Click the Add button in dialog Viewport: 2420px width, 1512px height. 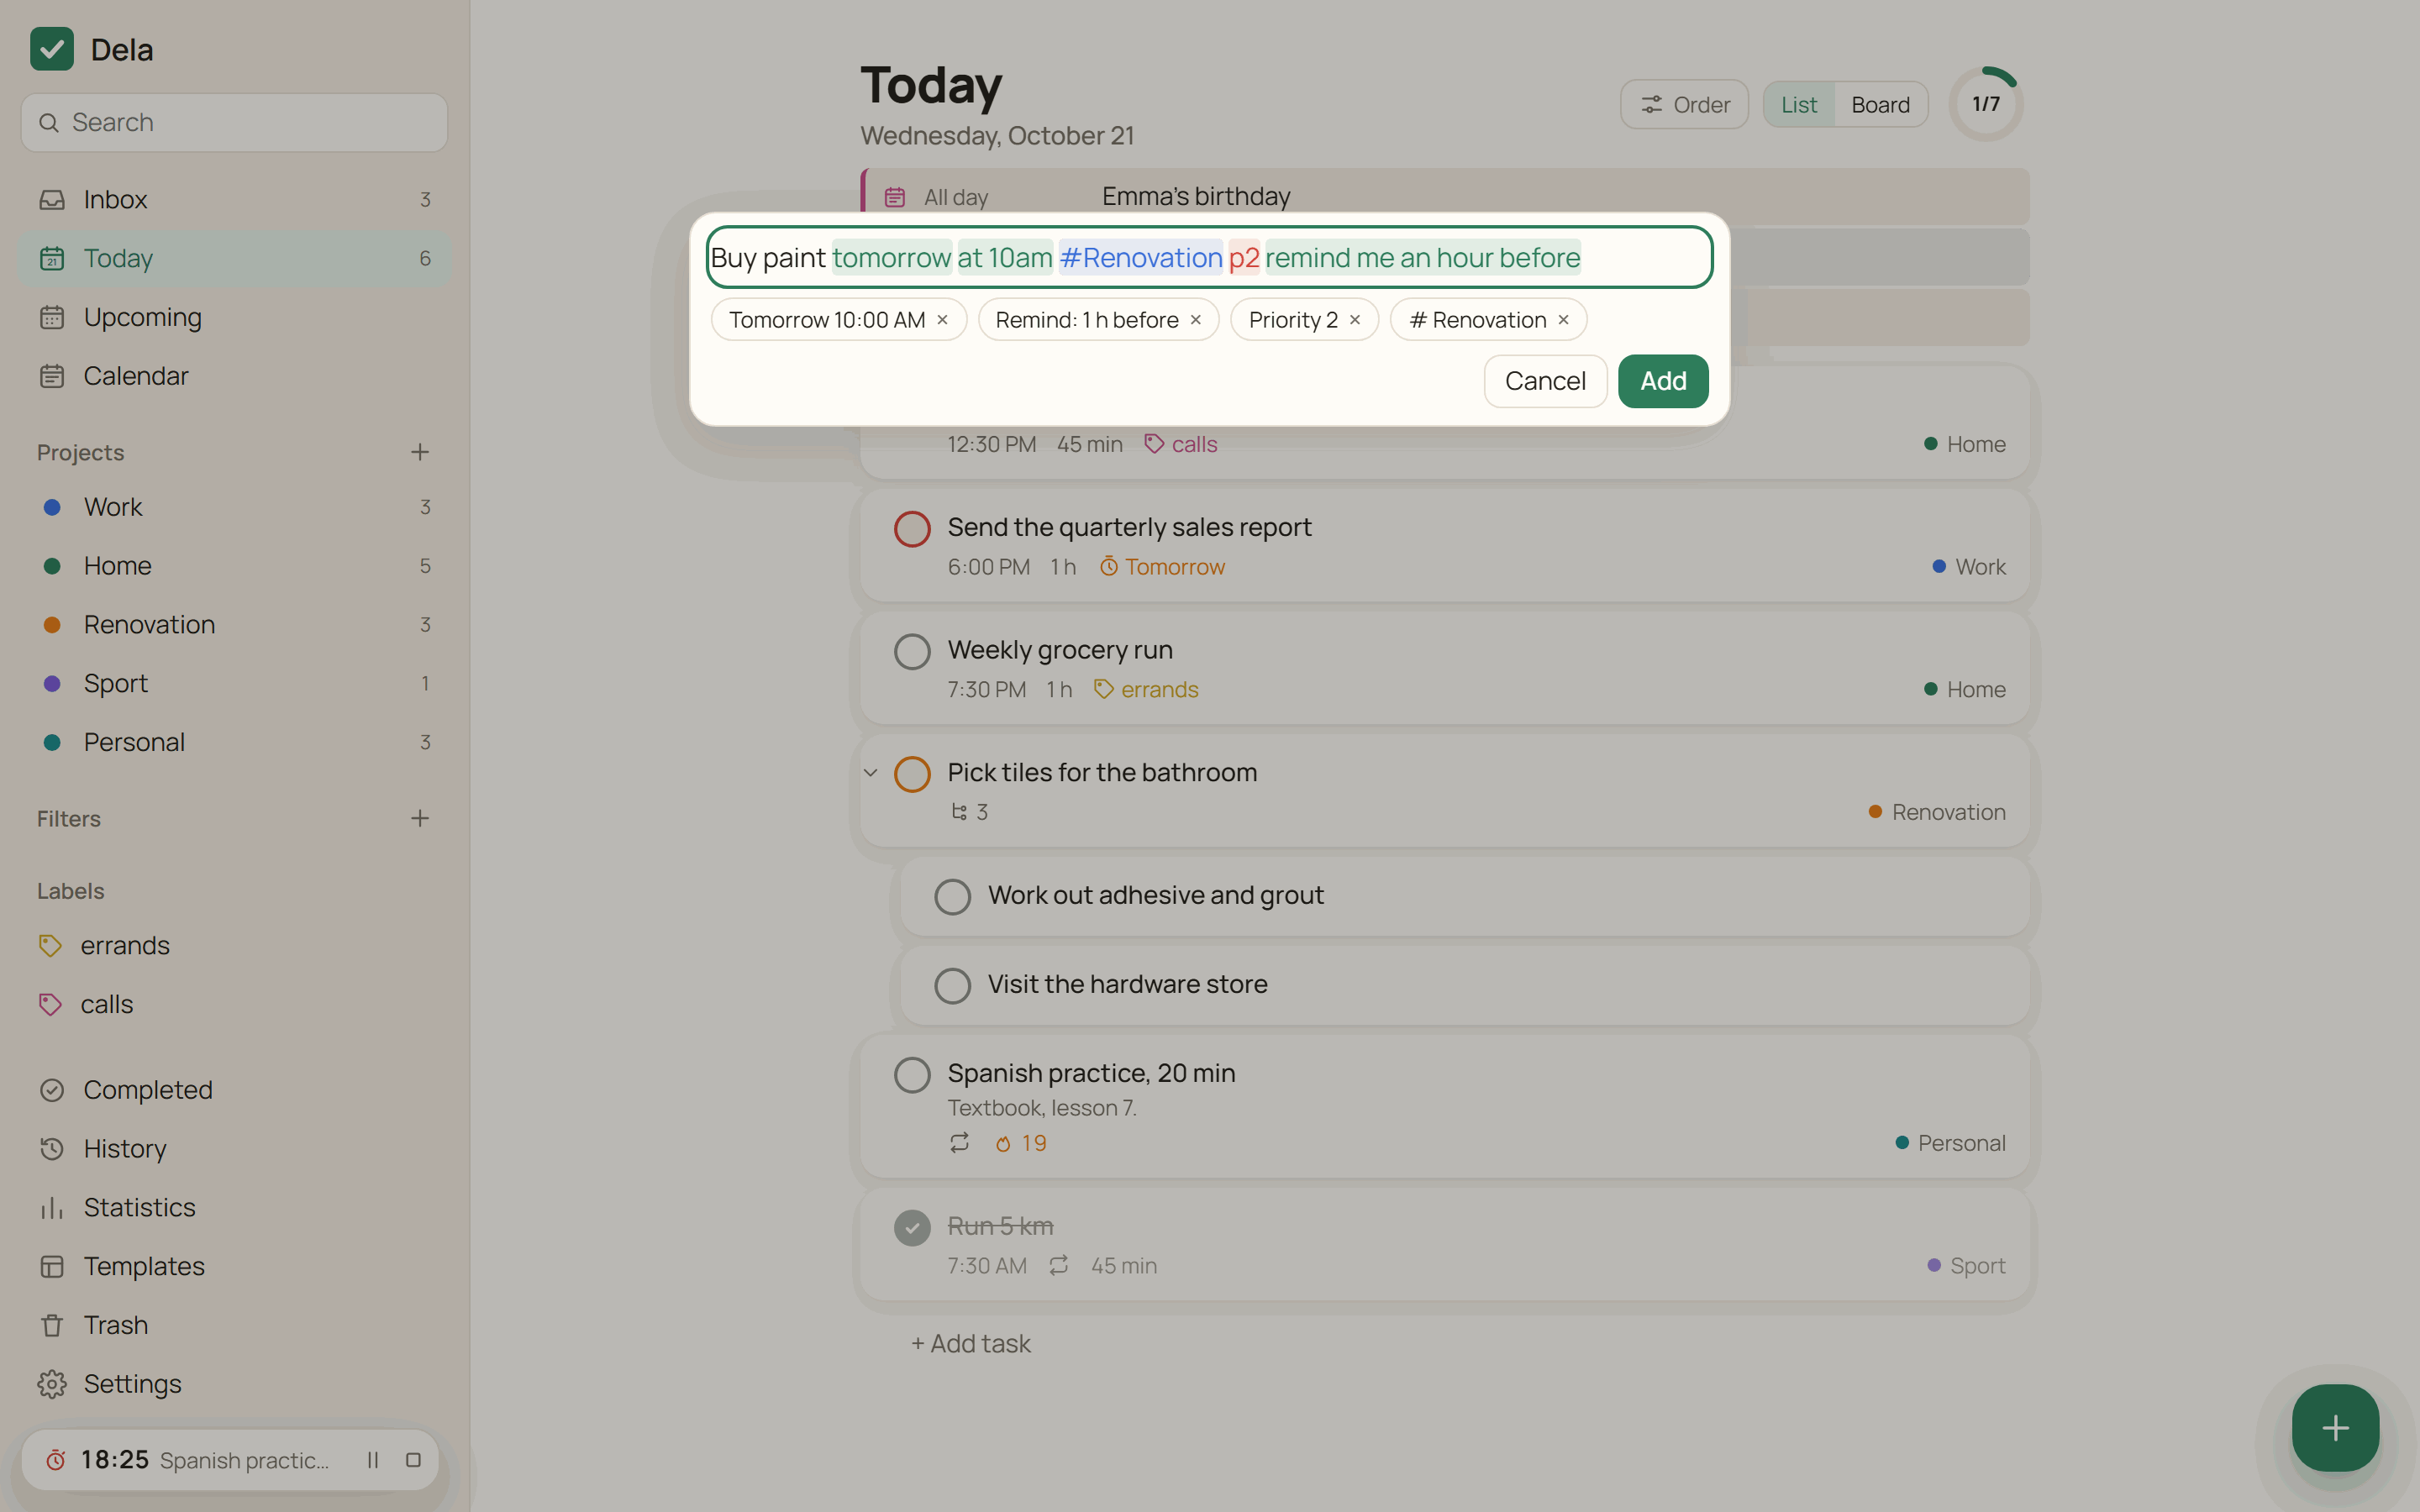tap(1663, 381)
